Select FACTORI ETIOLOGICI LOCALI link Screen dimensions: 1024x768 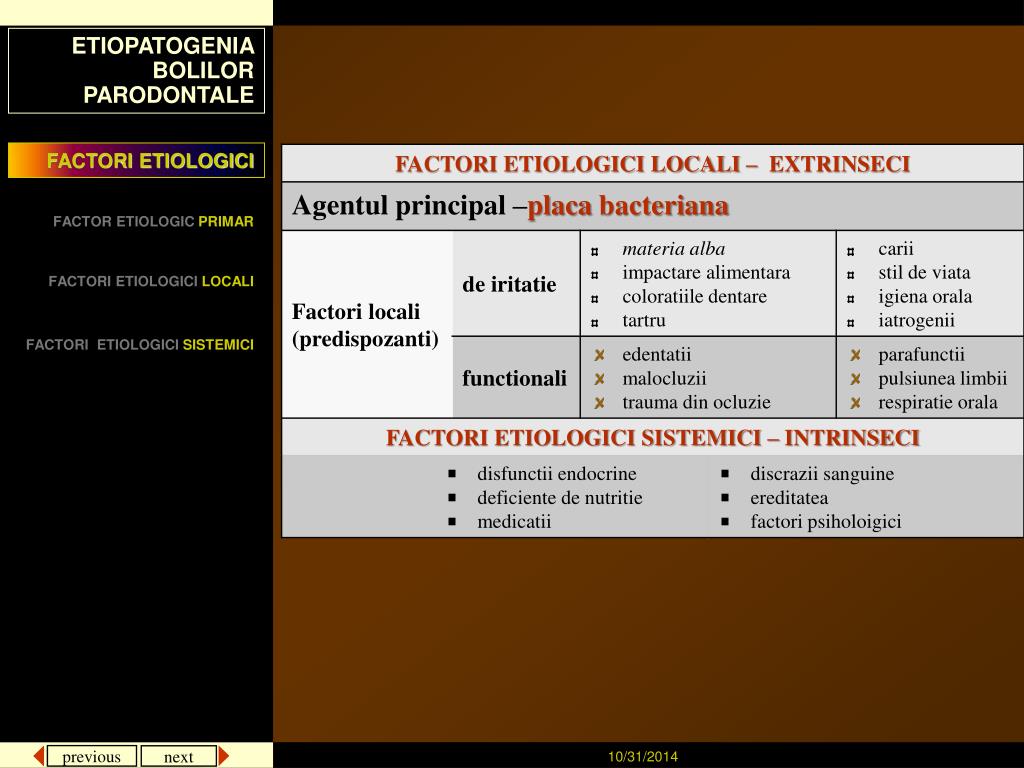(x=151, y=281)
